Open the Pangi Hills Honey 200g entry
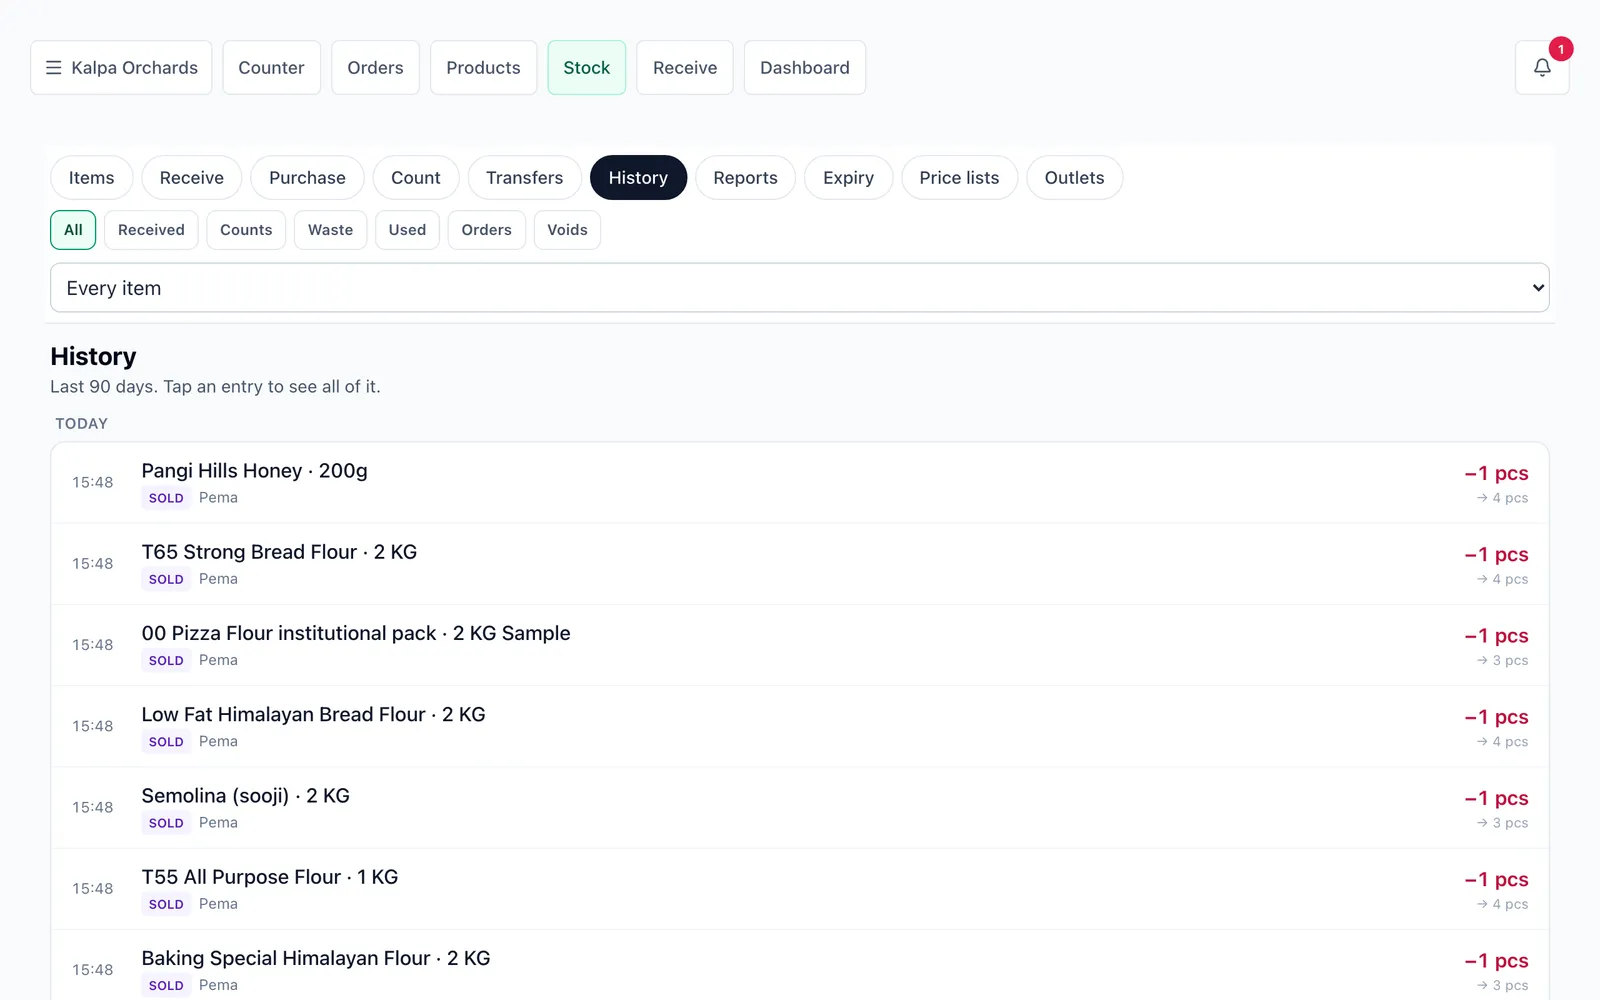The image size is (1600, 1000). 800,483
